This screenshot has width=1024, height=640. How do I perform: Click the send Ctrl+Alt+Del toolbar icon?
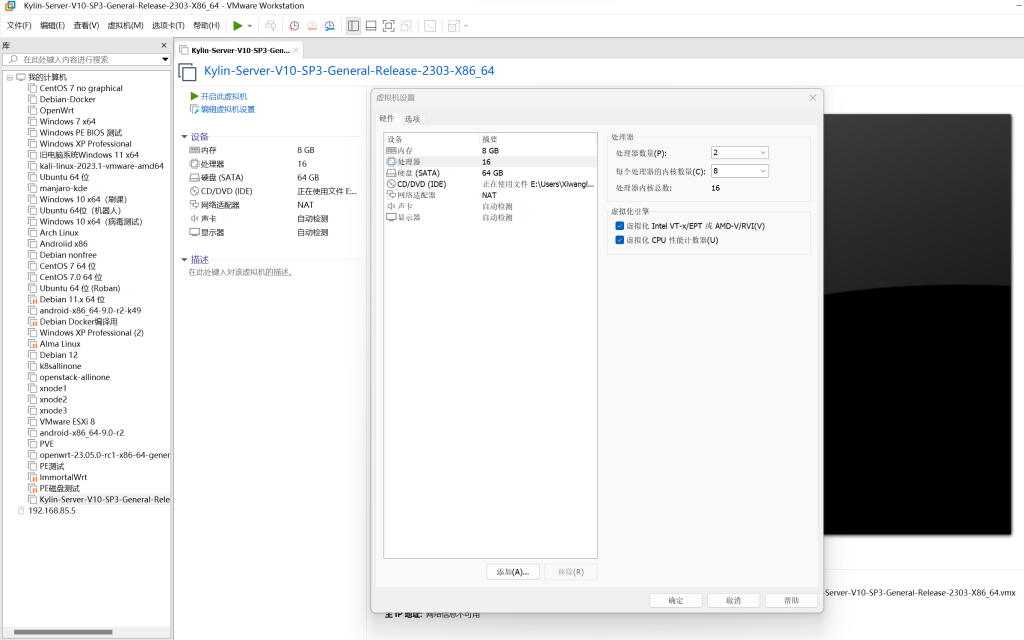point(270,26)
